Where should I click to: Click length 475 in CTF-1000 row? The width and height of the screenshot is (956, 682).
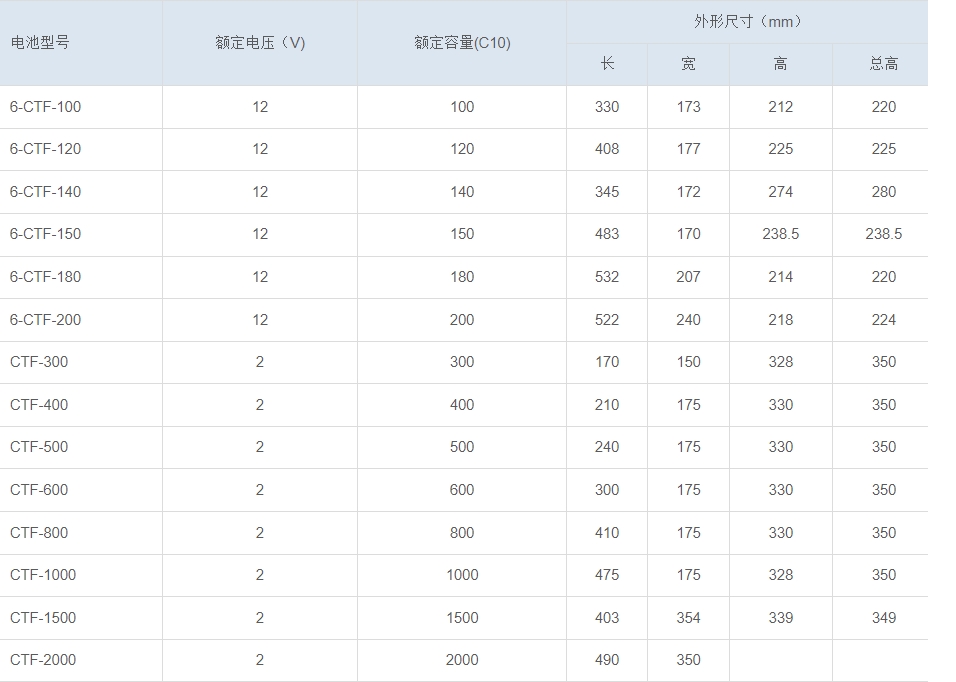point(607,575)
